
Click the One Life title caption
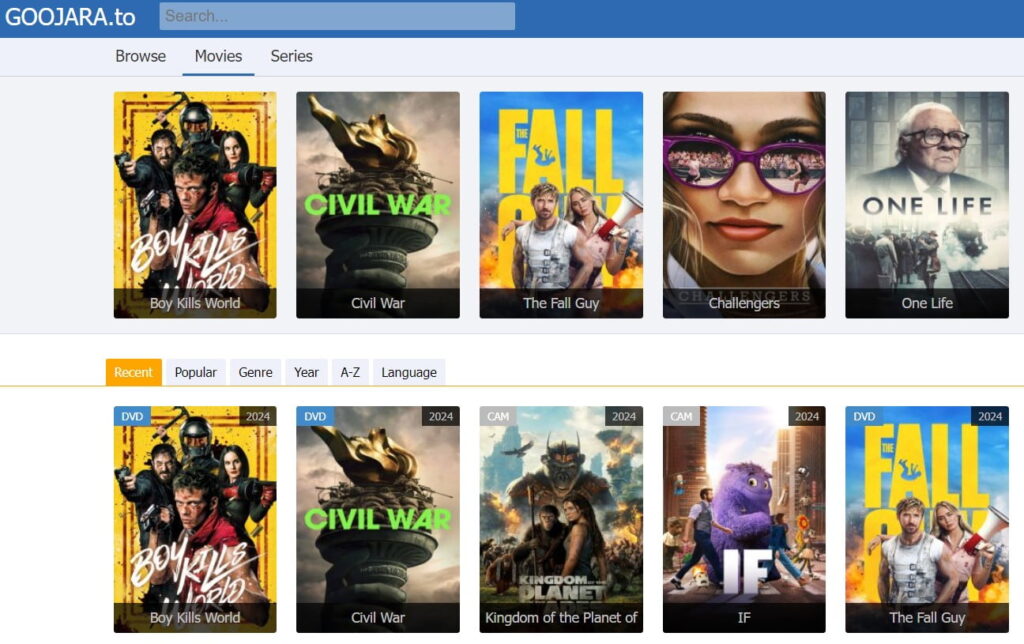[927, 303]
